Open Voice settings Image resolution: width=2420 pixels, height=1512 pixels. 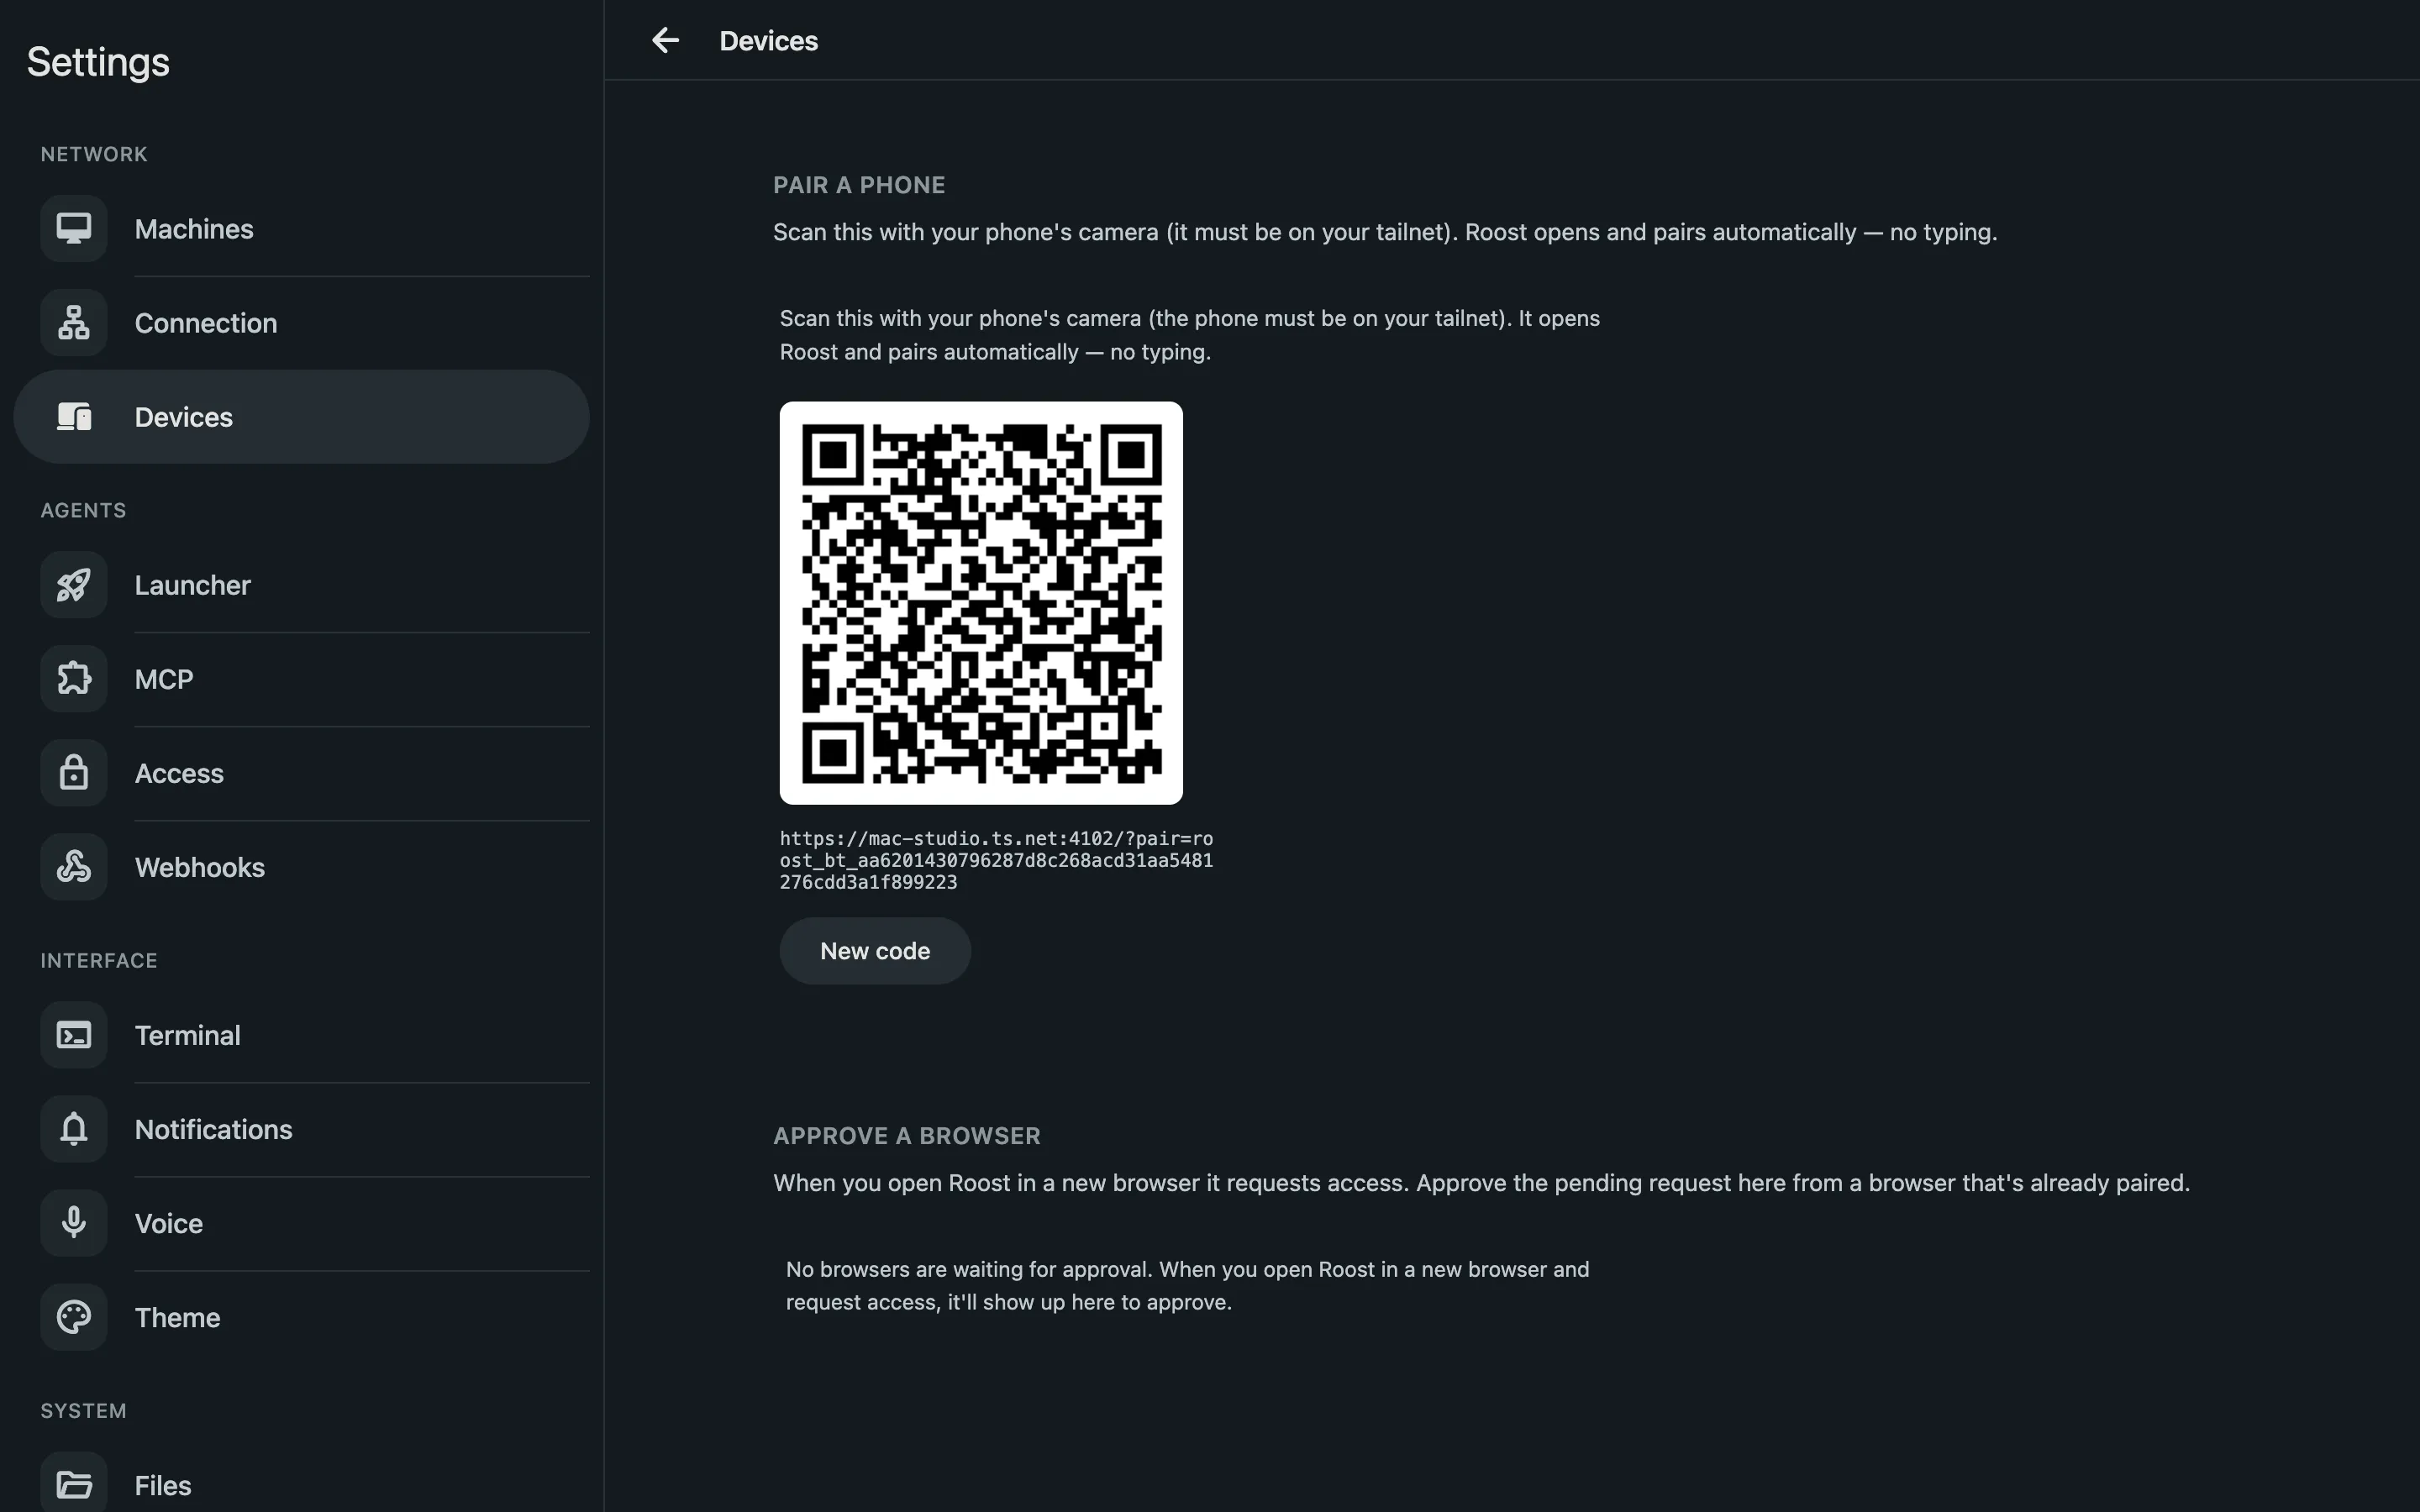tap(301, 1223)
